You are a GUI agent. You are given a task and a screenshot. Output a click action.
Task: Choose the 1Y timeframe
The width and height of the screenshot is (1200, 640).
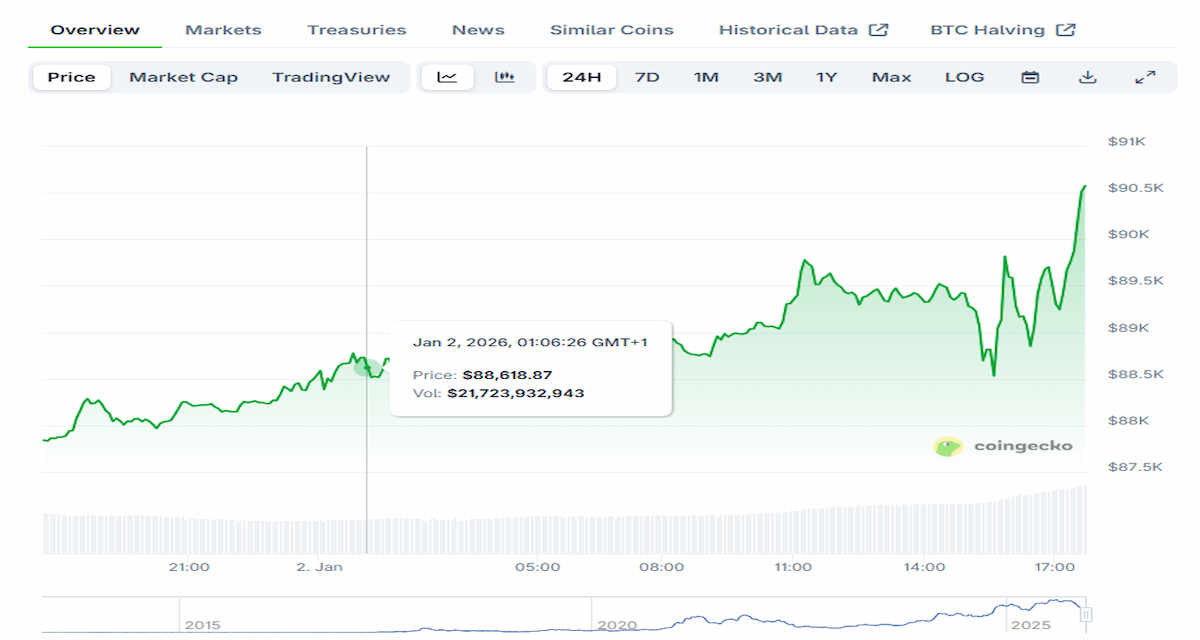pos(826,76)
